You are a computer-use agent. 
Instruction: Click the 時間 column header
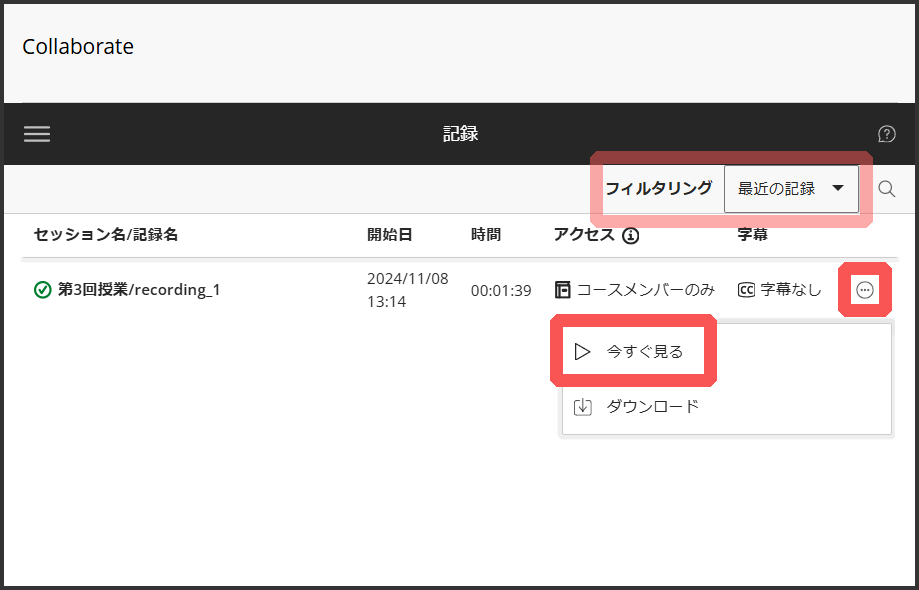486,235
